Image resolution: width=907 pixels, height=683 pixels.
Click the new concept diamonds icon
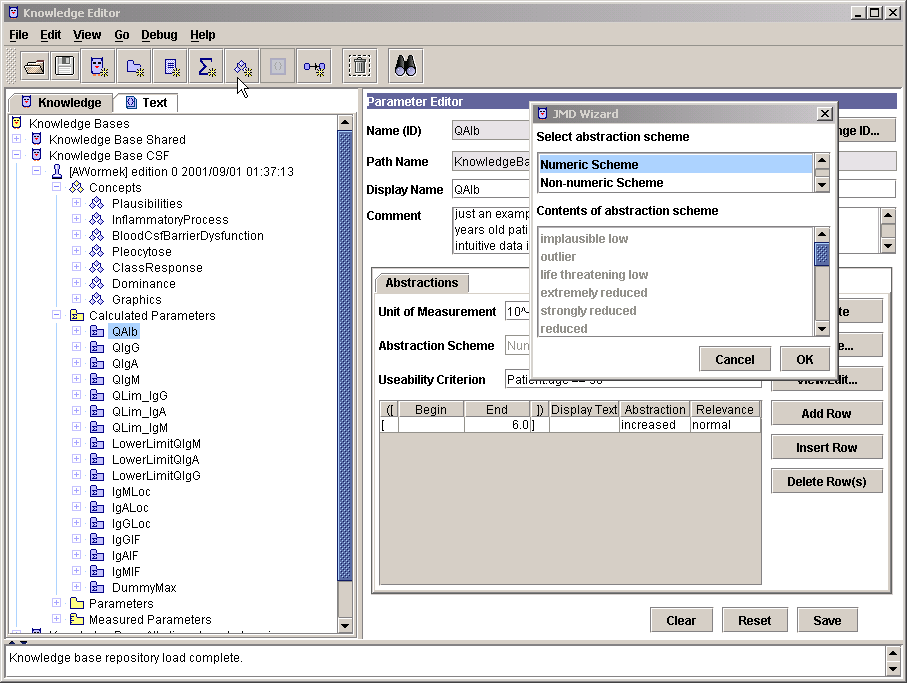point(242,67)
